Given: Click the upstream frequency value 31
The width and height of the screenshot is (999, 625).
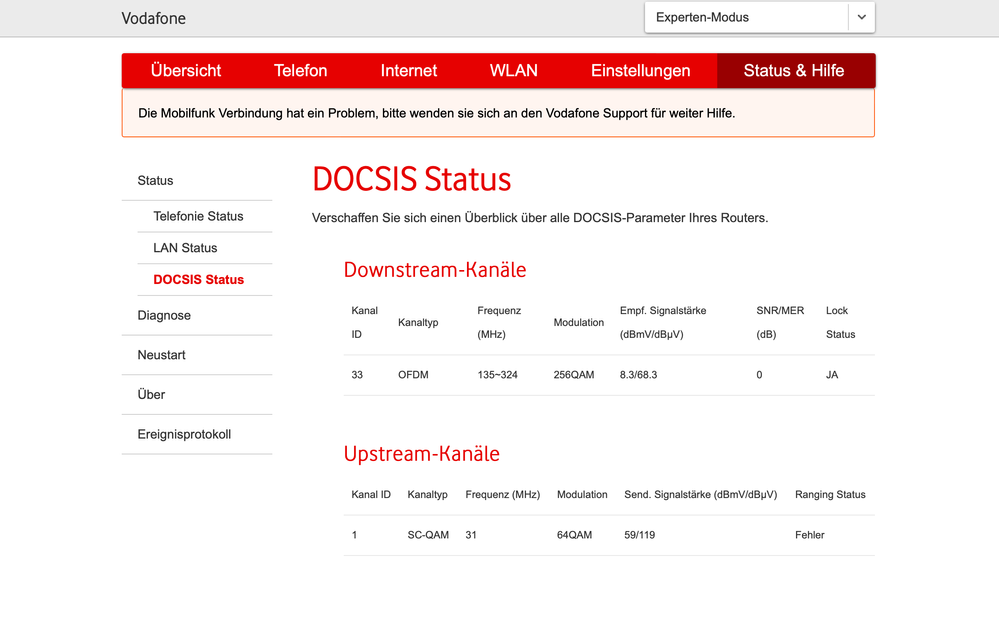Looking at the screenshot, I should [471, 535].
